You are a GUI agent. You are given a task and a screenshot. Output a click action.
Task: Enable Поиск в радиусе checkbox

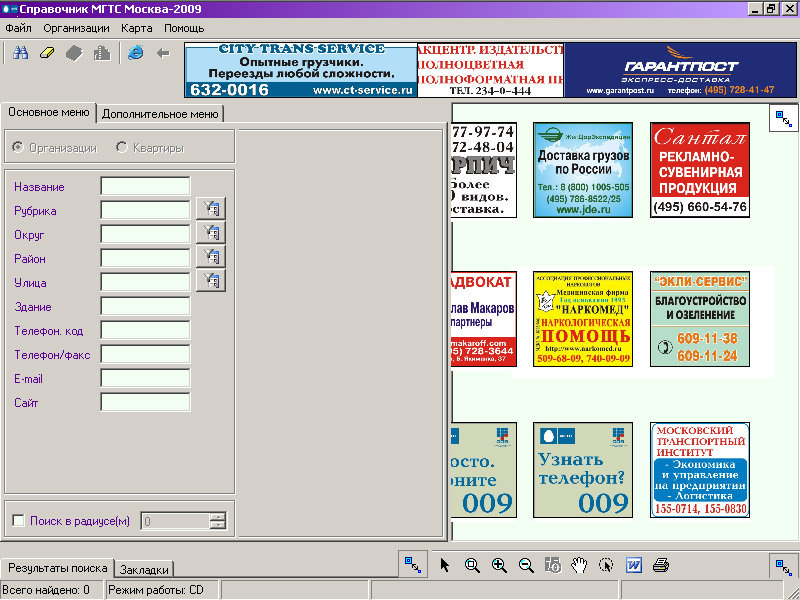pos(18,520)
